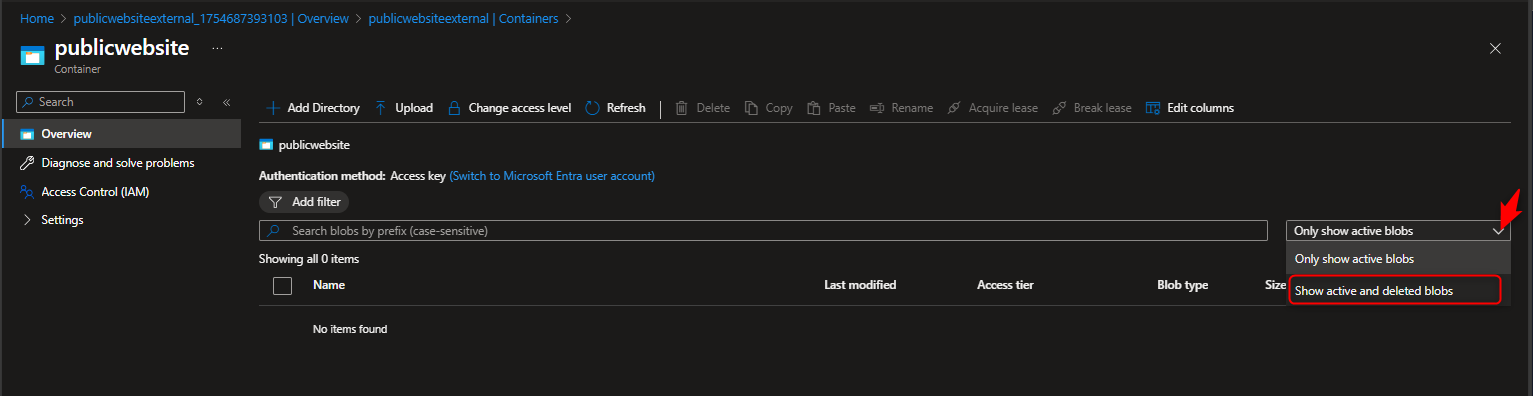
Task: Click the Copy icon in toolbar
Action: [x=752, y=108]
